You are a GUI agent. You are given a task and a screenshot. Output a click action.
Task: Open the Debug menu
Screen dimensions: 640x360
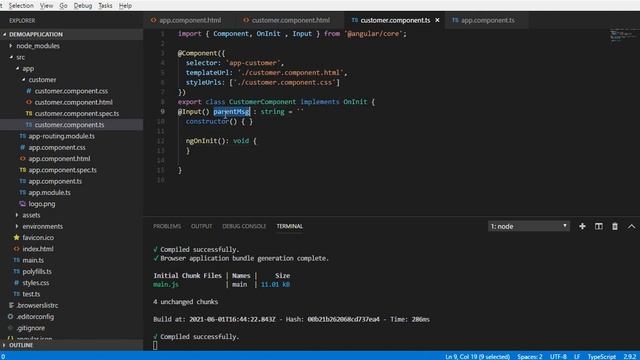point(83,6)
